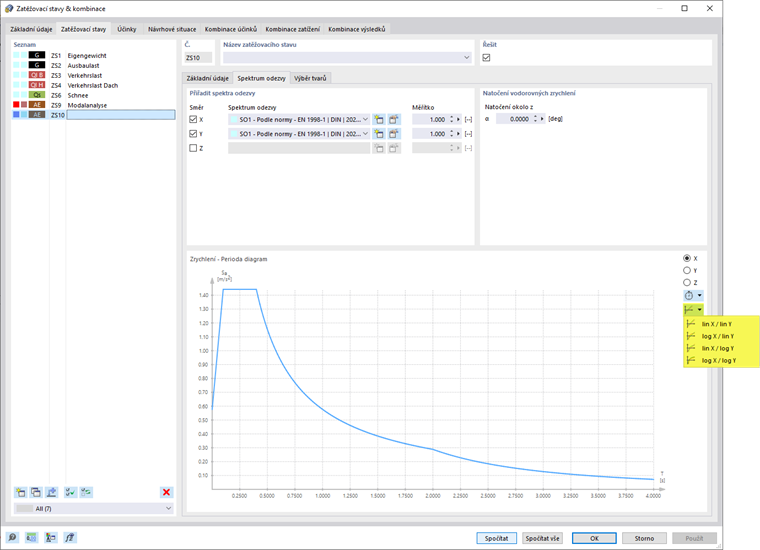Open spectrum SO1 dropdown for direction Y
760x550 pixels.
[x=365, y=134]
